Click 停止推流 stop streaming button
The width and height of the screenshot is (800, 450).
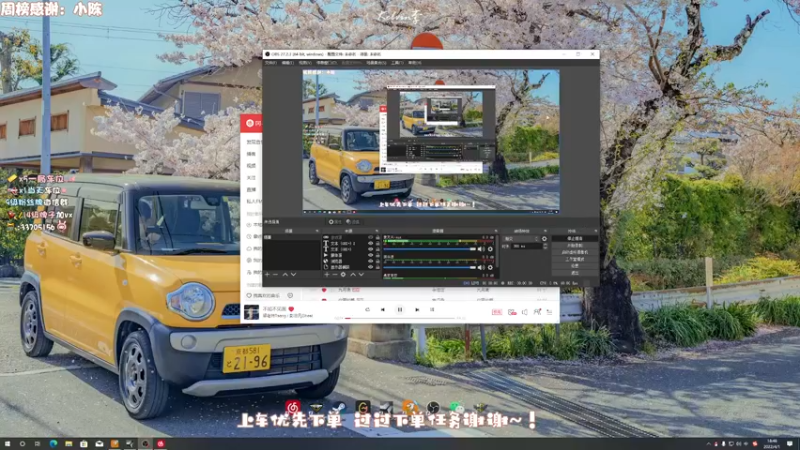click(x=574, y=238)
